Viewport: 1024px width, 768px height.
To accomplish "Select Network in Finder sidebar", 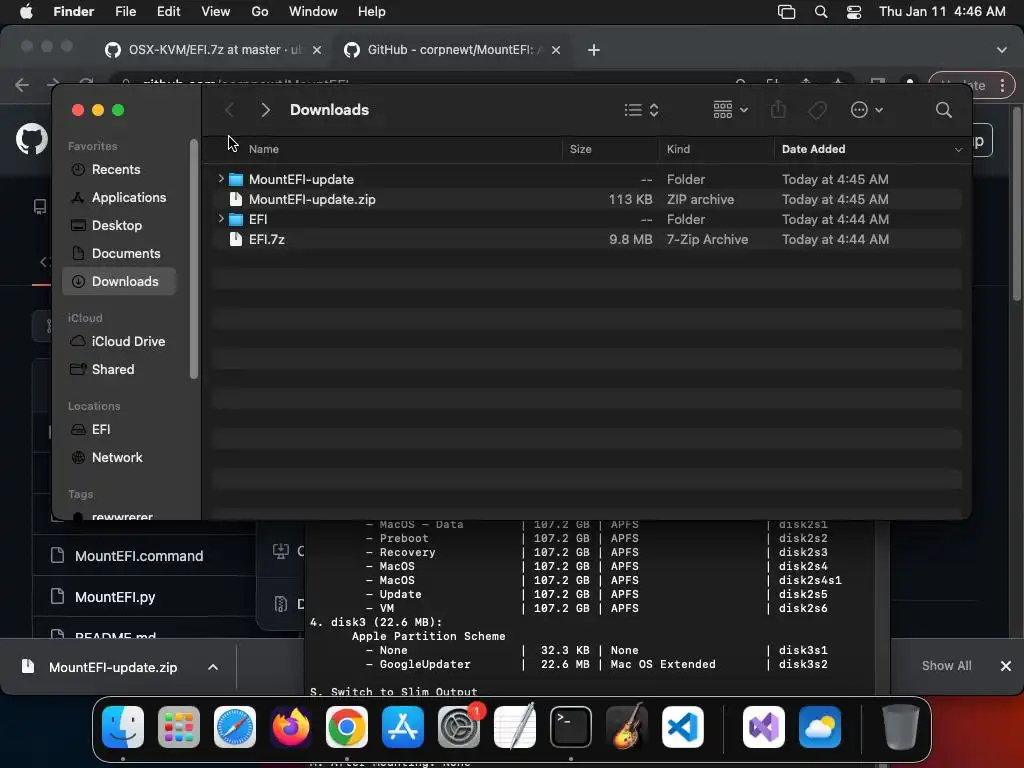I will [117, 458].
